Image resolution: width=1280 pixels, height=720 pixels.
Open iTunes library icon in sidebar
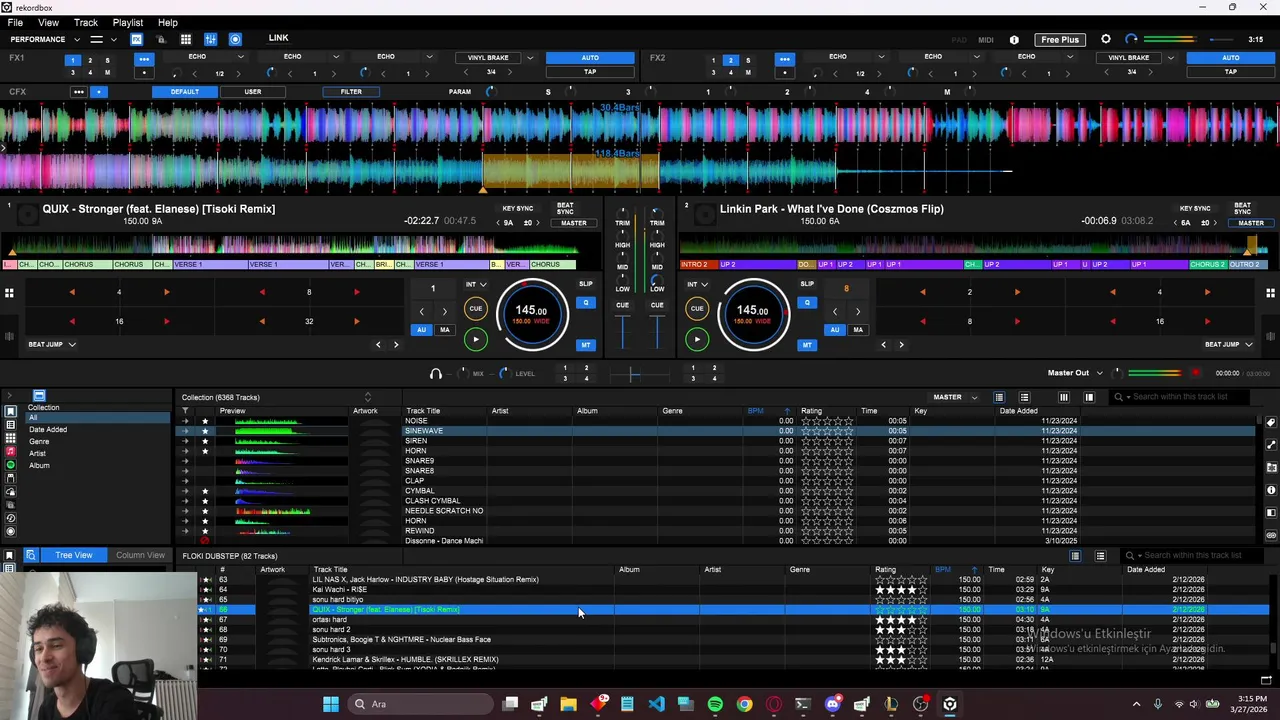point(10,452)
